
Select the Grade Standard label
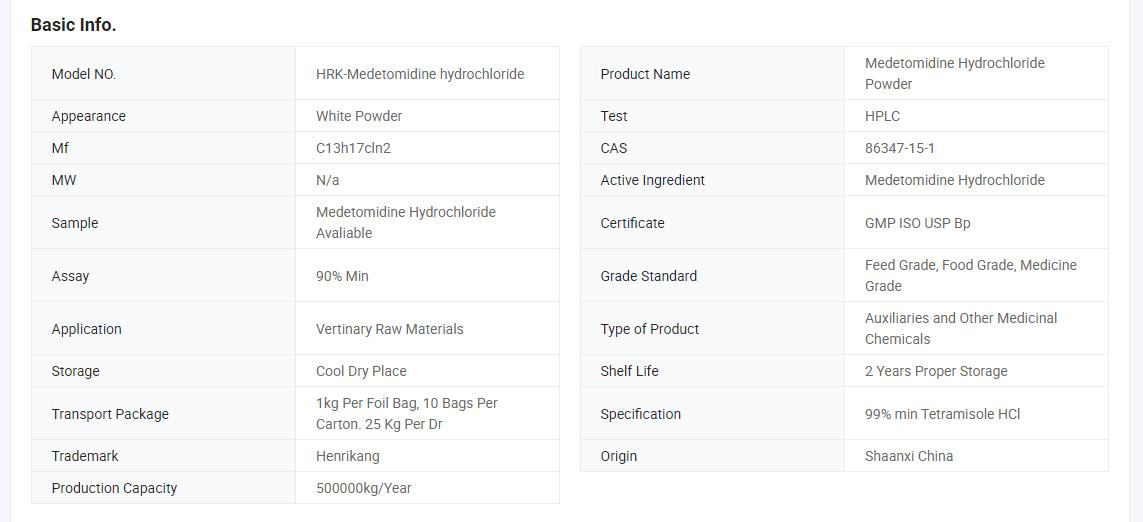pyautogui.click(x=648, y=276)
